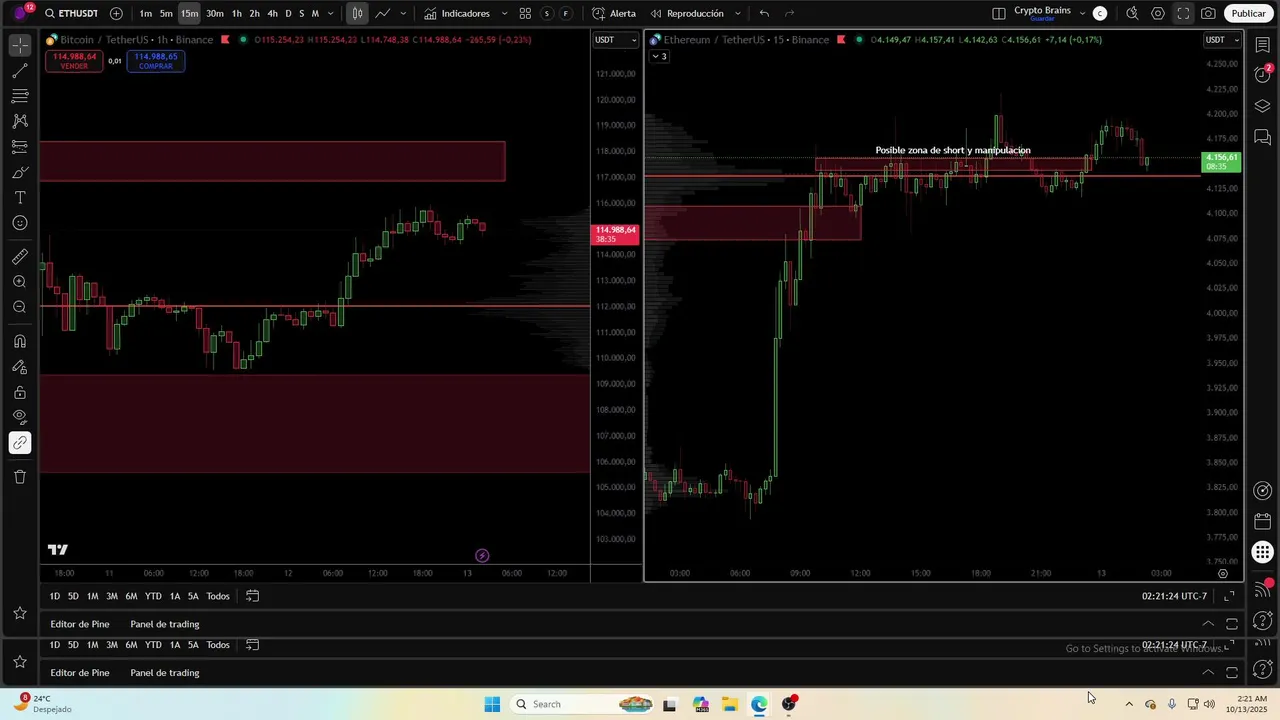Open the forecasting and measurement tools
1280x720 pixels.
20,147
